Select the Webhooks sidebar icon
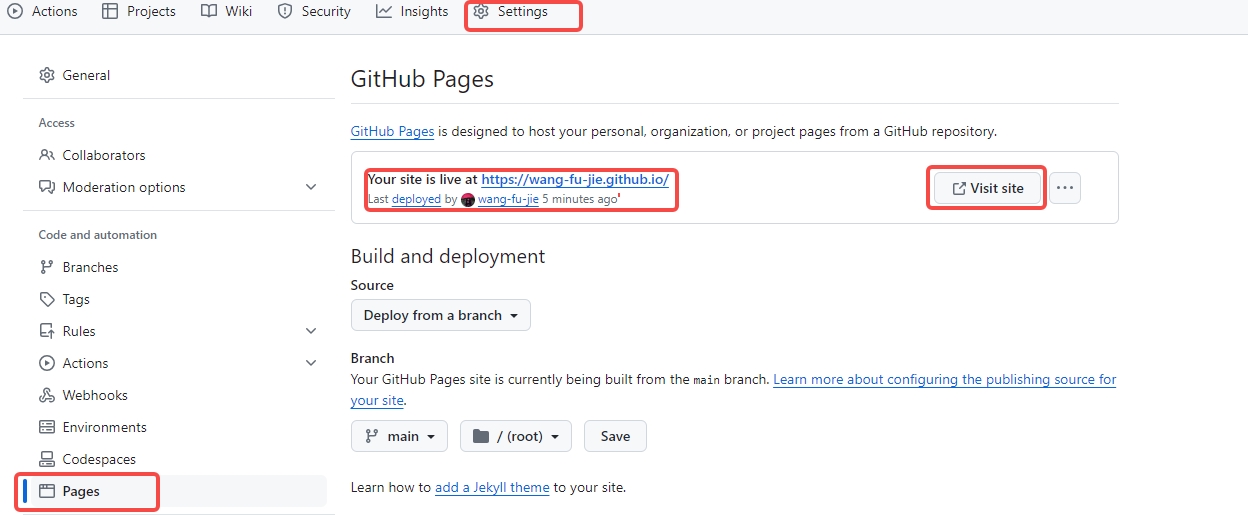Viewport: 1248px width, 515px height. click(x=46, y=395)
